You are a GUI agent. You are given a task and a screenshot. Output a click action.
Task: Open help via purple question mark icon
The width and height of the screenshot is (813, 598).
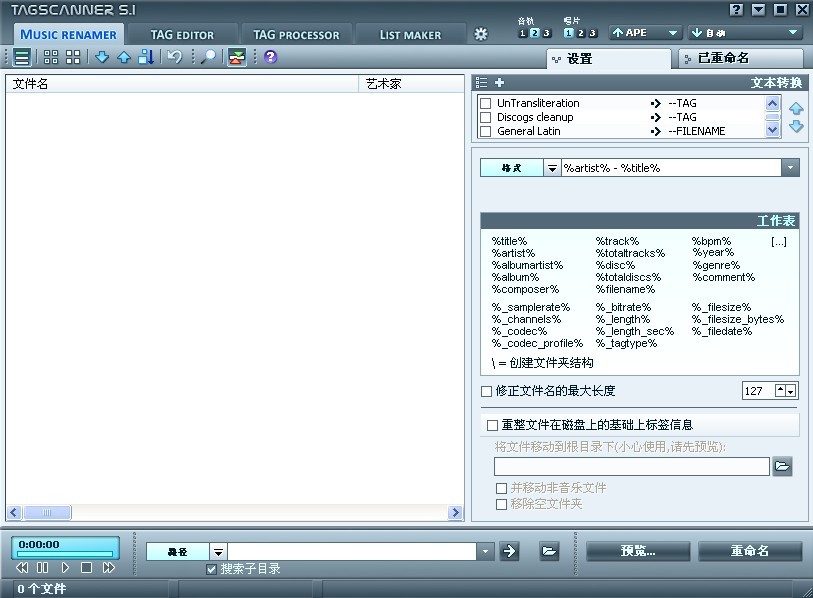270,57
